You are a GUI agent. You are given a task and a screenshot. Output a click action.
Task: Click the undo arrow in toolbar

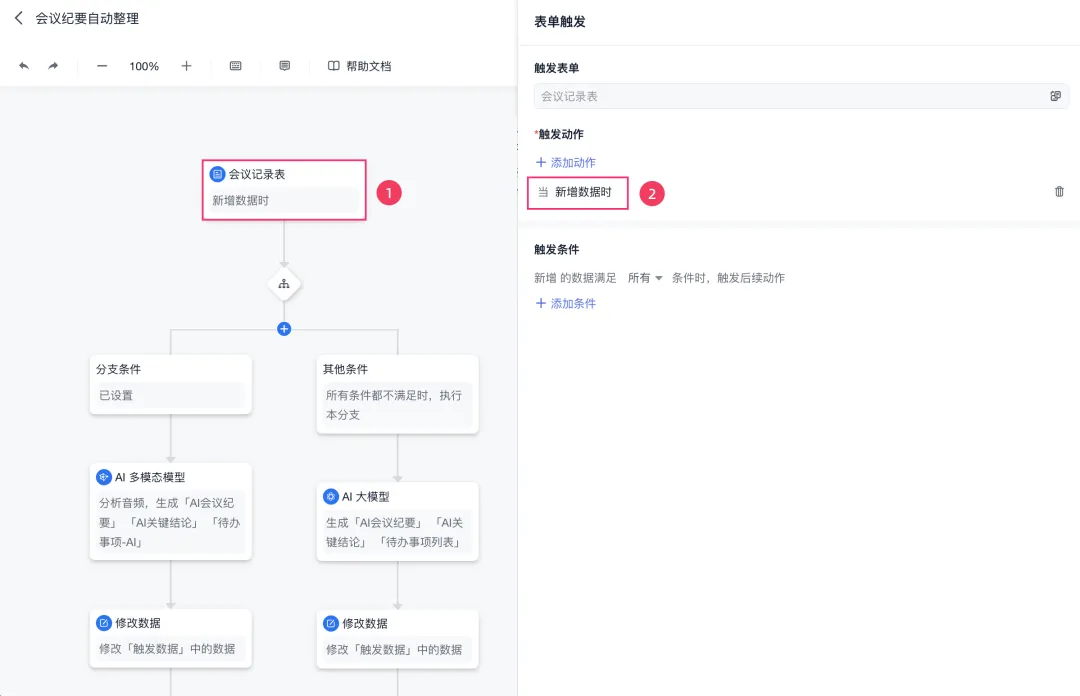coord(24,66)
